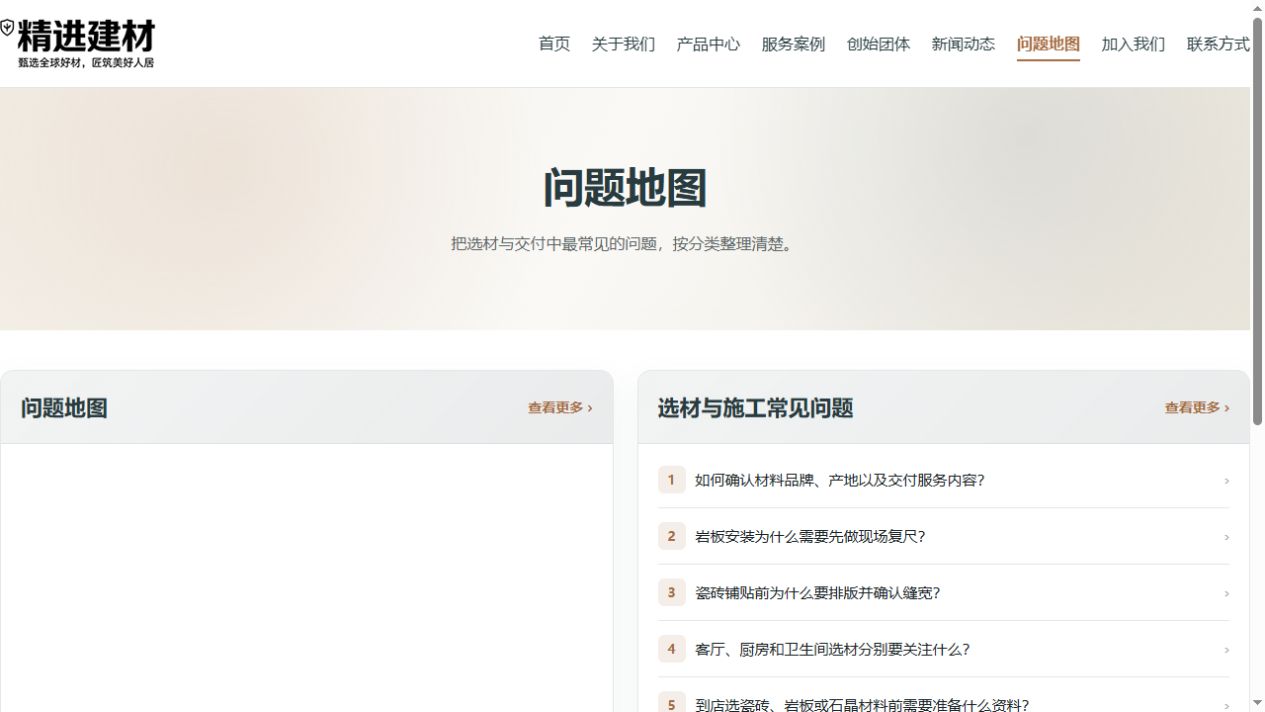Open question 瓷砖铺贴前为什么要排版并确认缝宽
This screenshot has width=1265, height=712.
943,593
